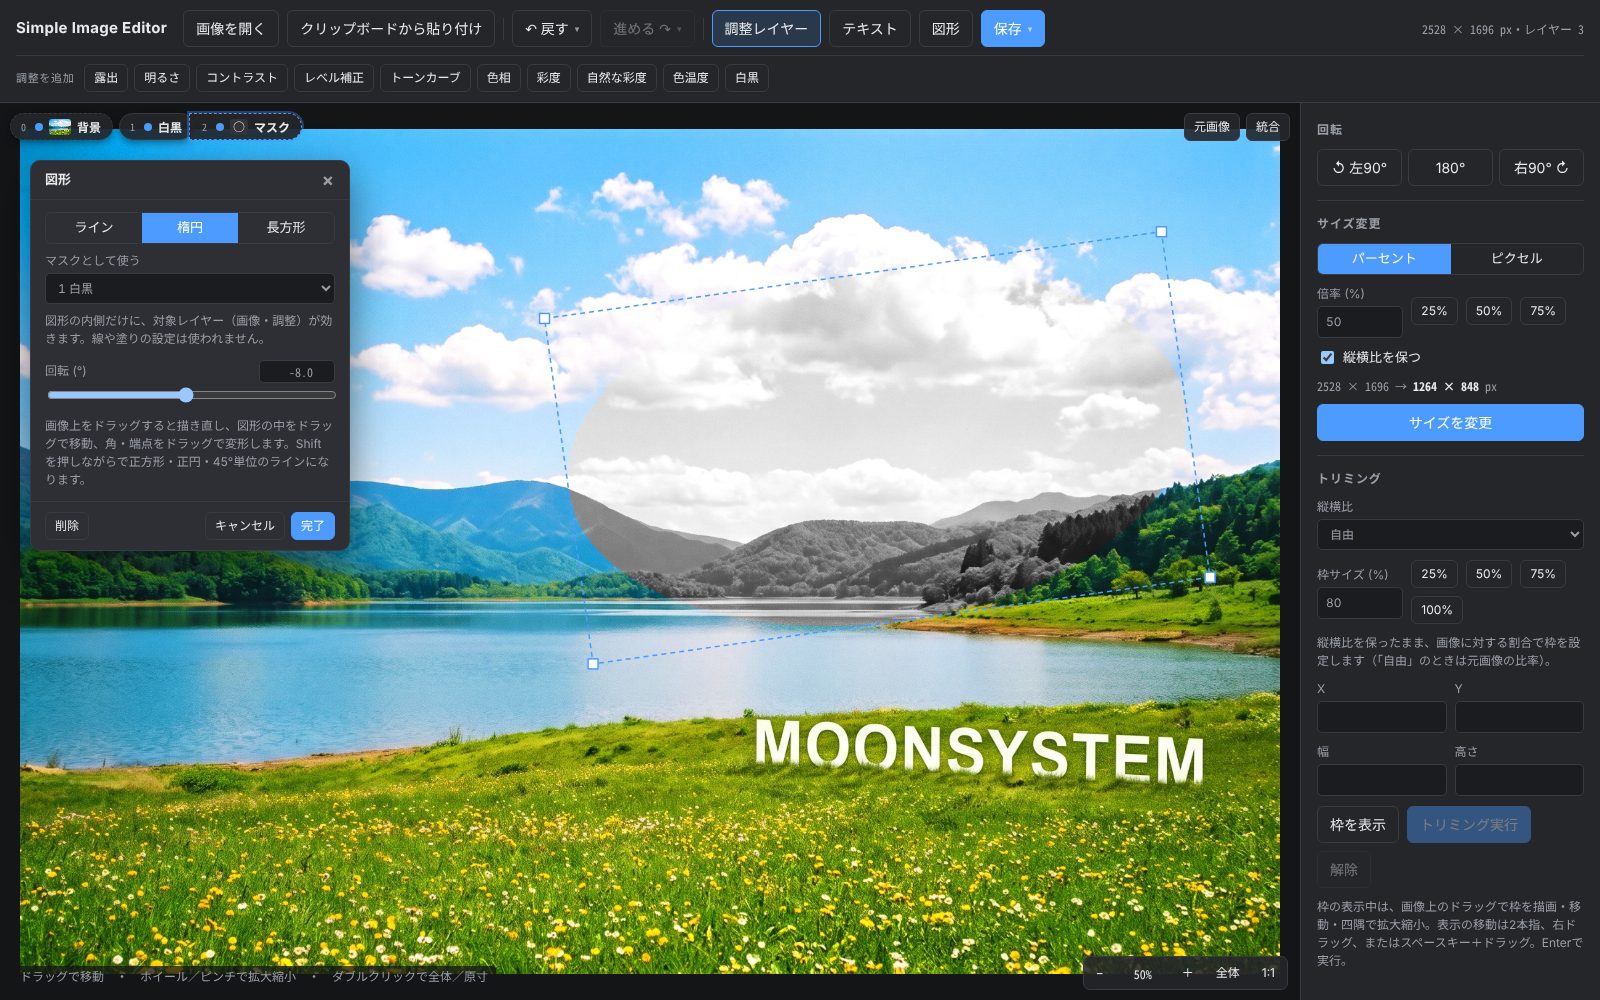Toggle visibility dot of the 白黒 layer
Screen dimensions: 1600x1000
coord(148,127)
